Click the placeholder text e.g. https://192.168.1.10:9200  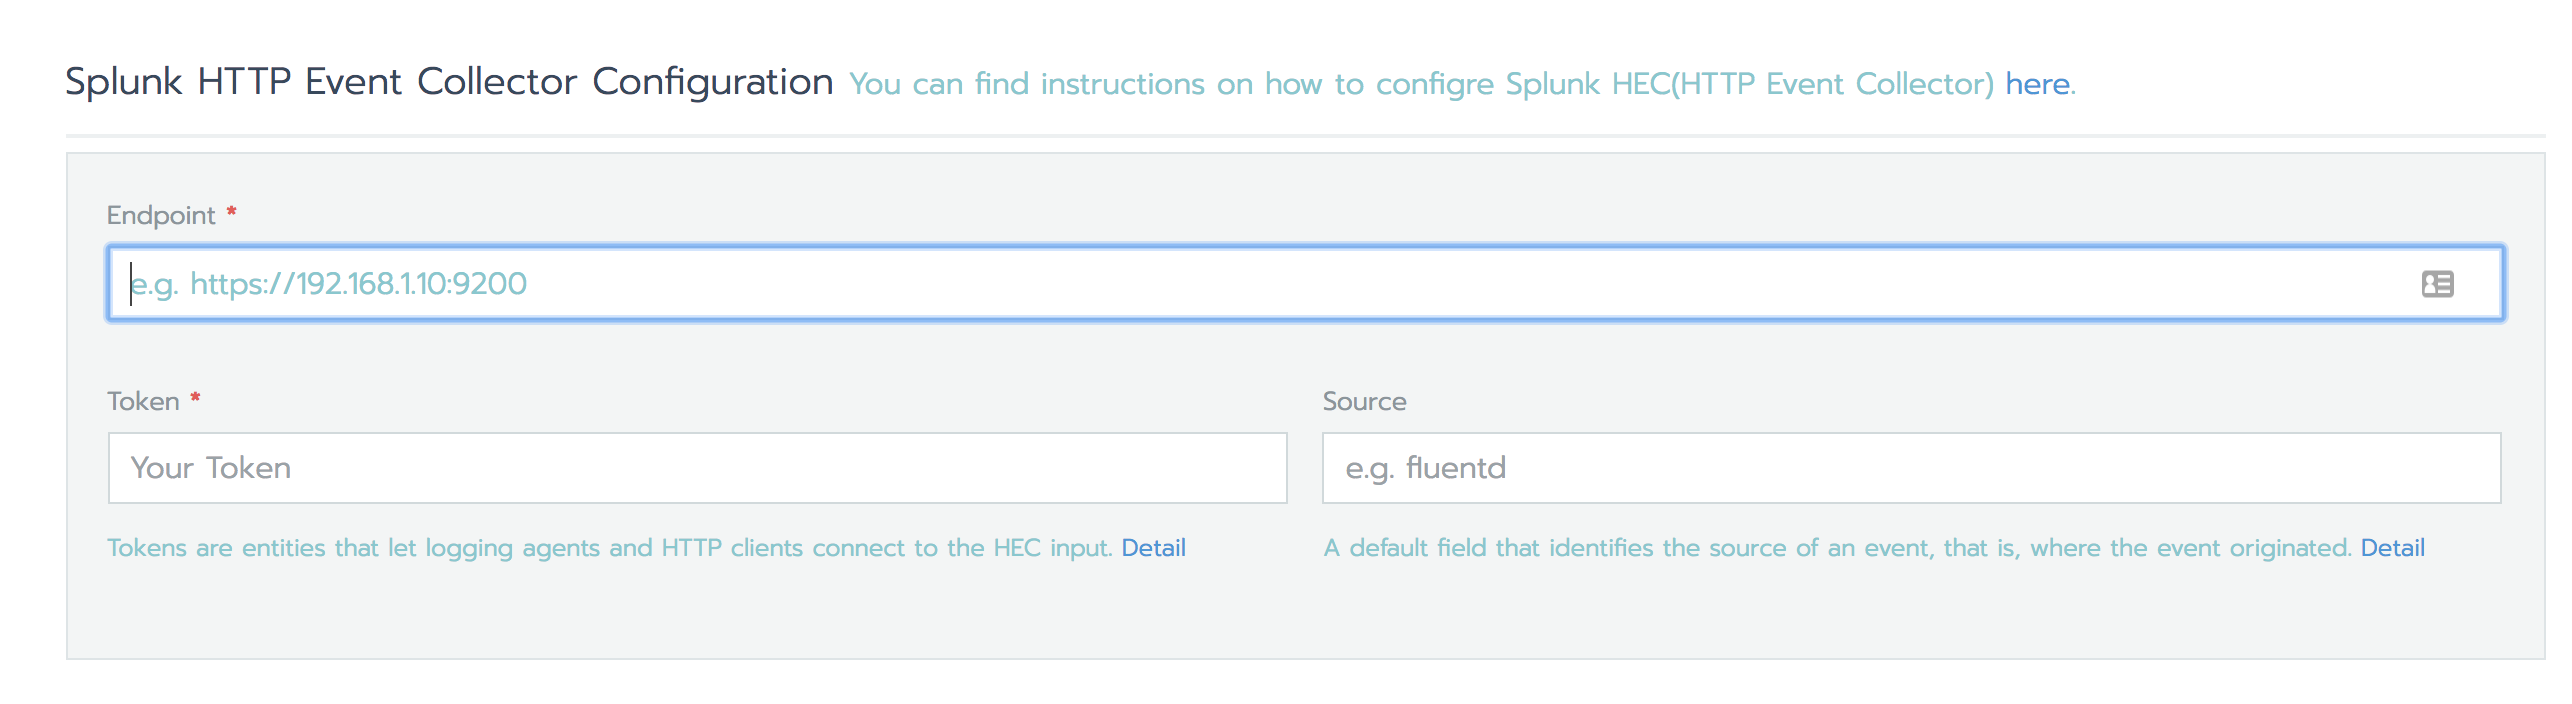coord(330,284)
